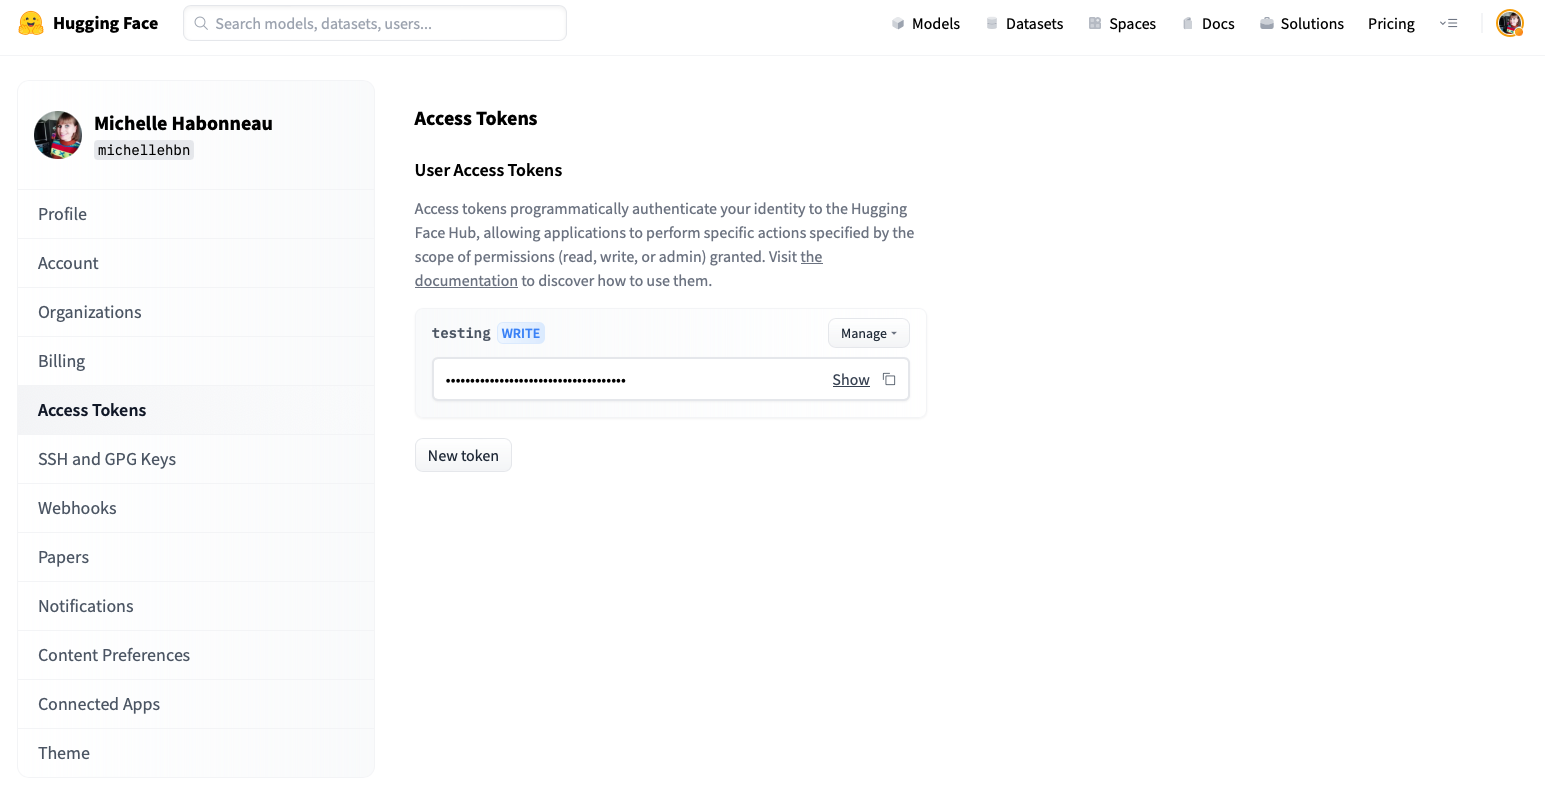1545x790 pixels.
Task: Click Michelle Habonneau's sidebar profile picture
Action: click(x=57, y=135)
